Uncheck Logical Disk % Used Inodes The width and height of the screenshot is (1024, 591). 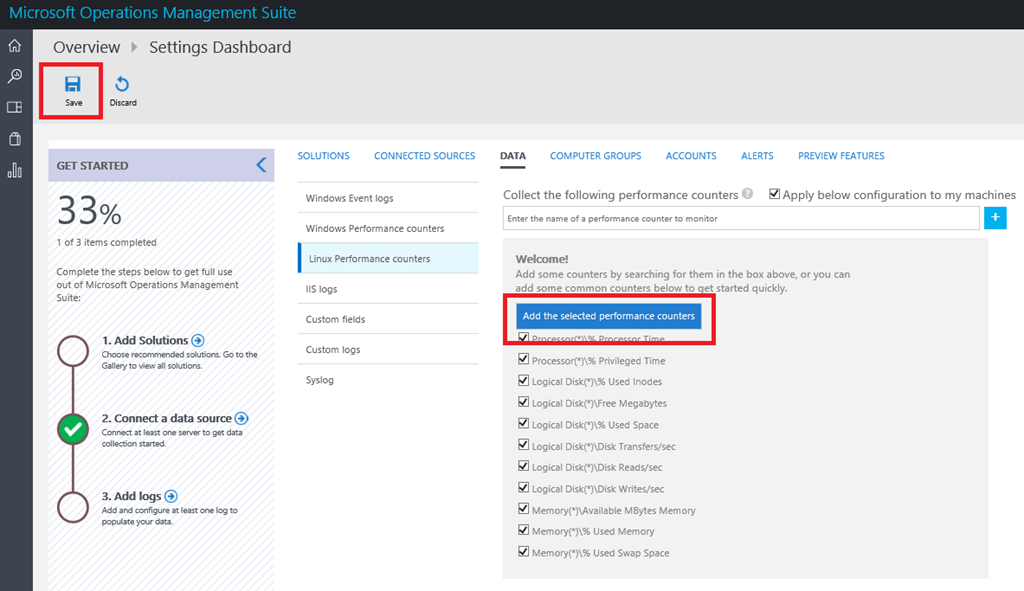coord(523,381)
